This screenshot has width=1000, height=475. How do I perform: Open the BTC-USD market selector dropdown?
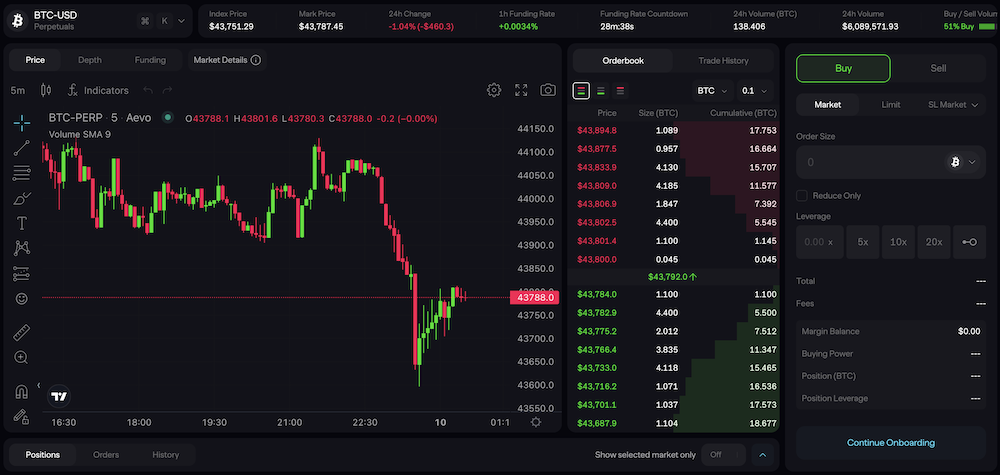pos(181,21)
